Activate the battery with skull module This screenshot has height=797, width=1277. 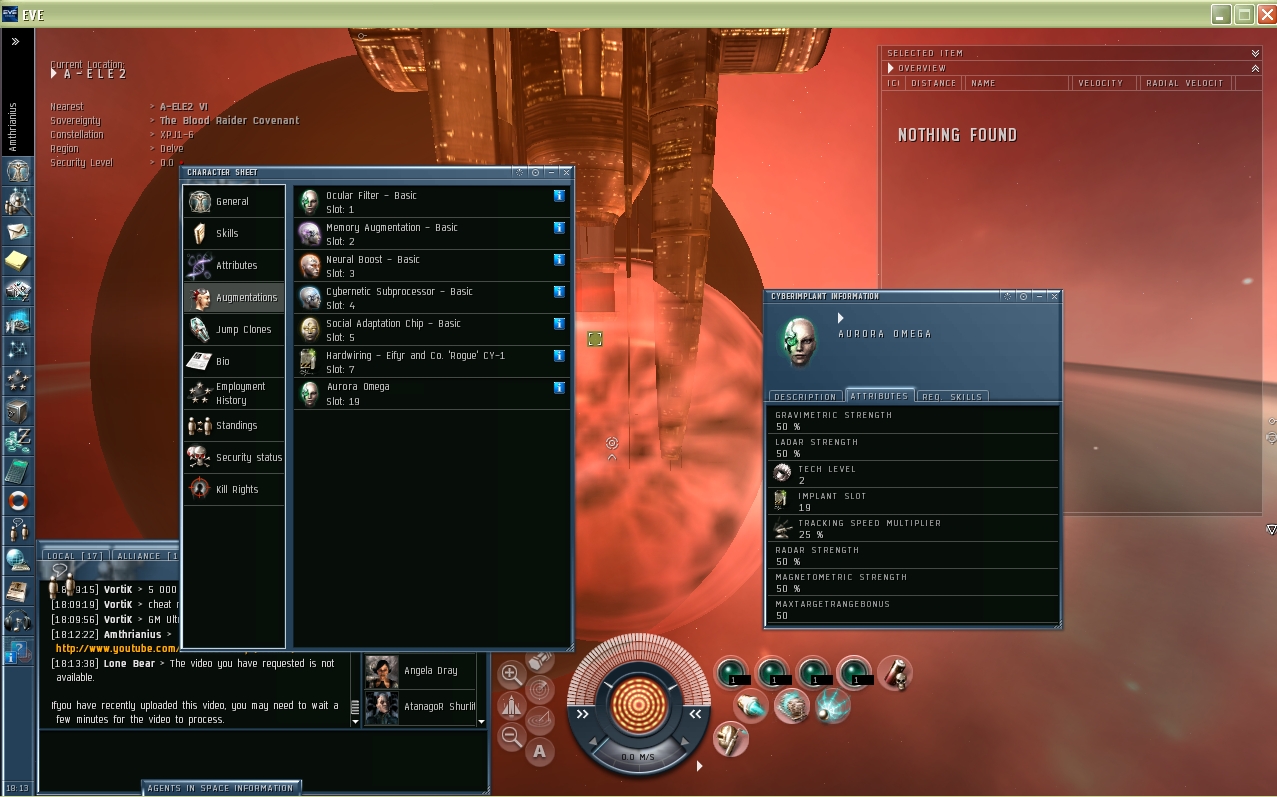pyautogui.click(x=895, y=673)
